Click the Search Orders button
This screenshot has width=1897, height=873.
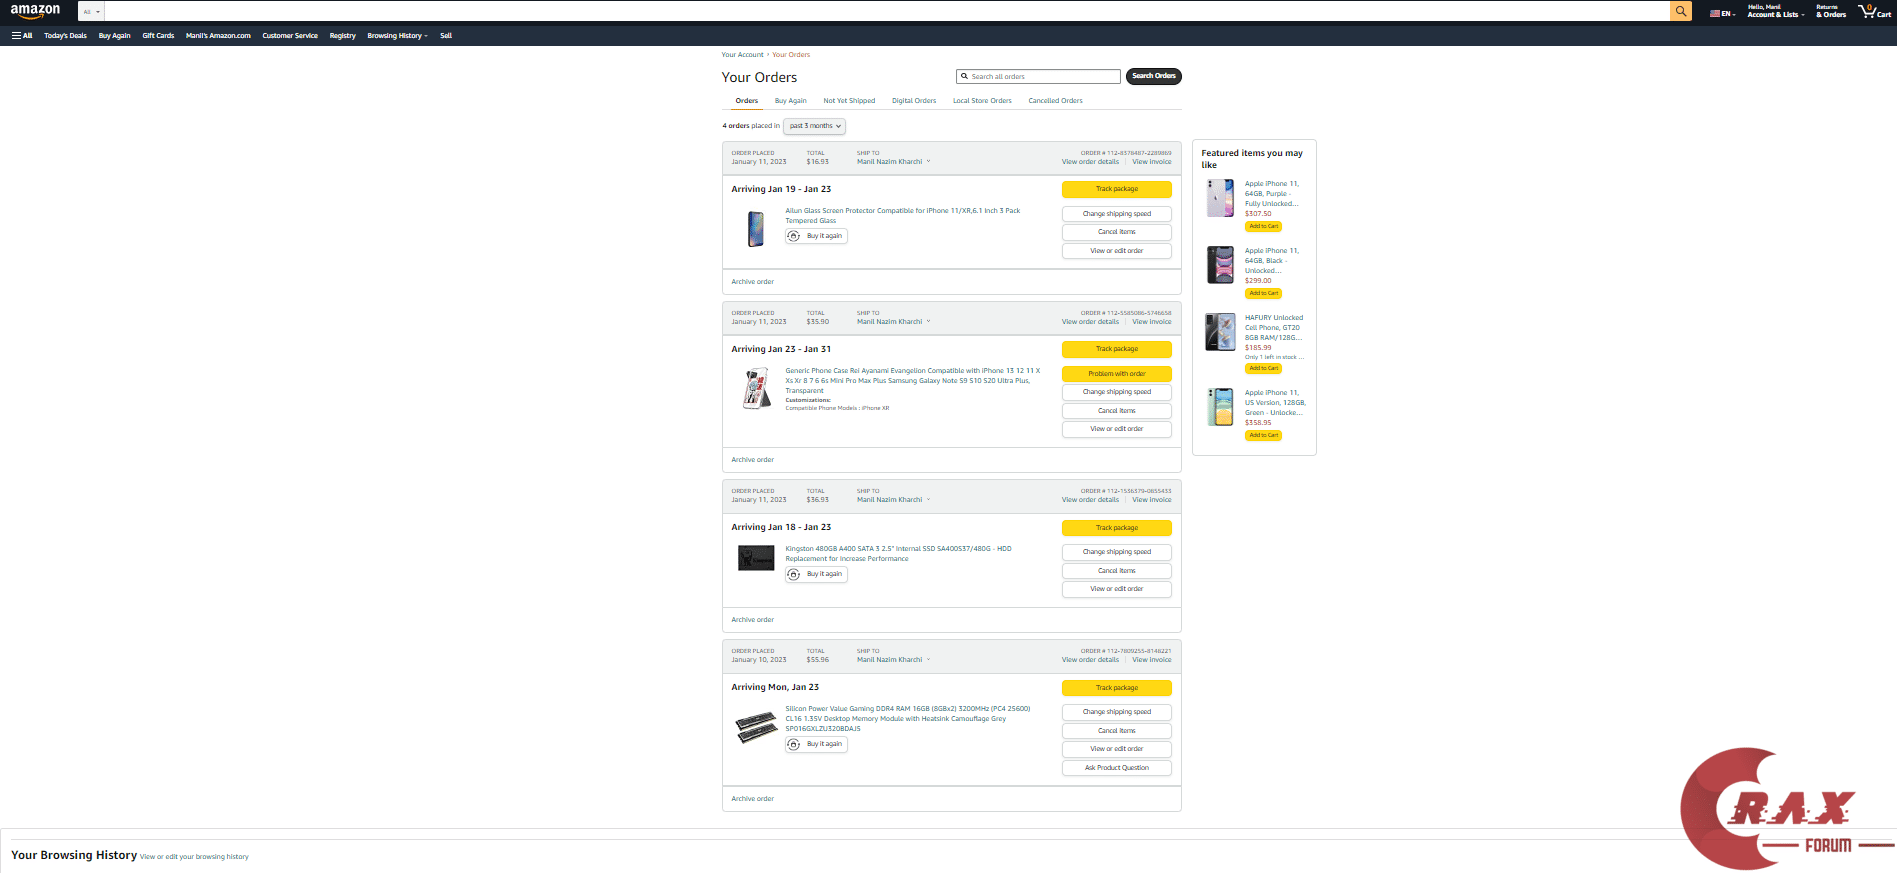(1154, 76)
